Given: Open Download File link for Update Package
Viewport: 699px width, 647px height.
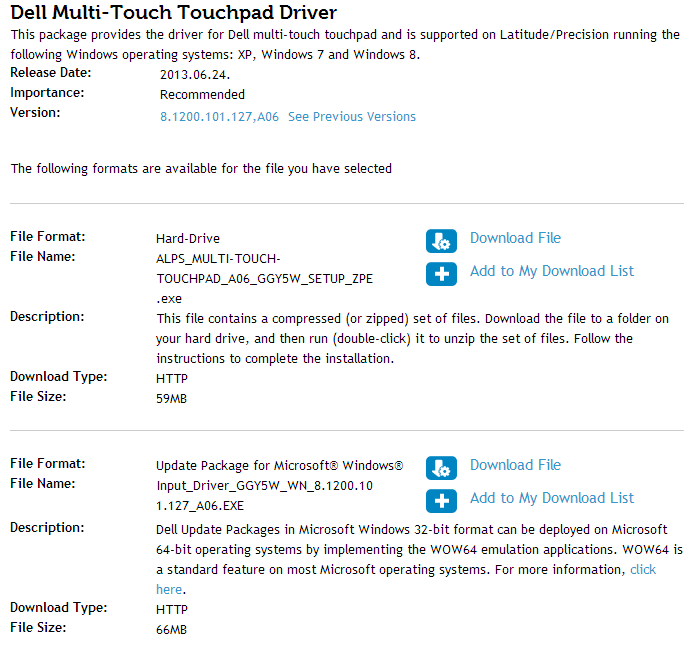Looking at the screenshot, I should click(x=515, y=465).
